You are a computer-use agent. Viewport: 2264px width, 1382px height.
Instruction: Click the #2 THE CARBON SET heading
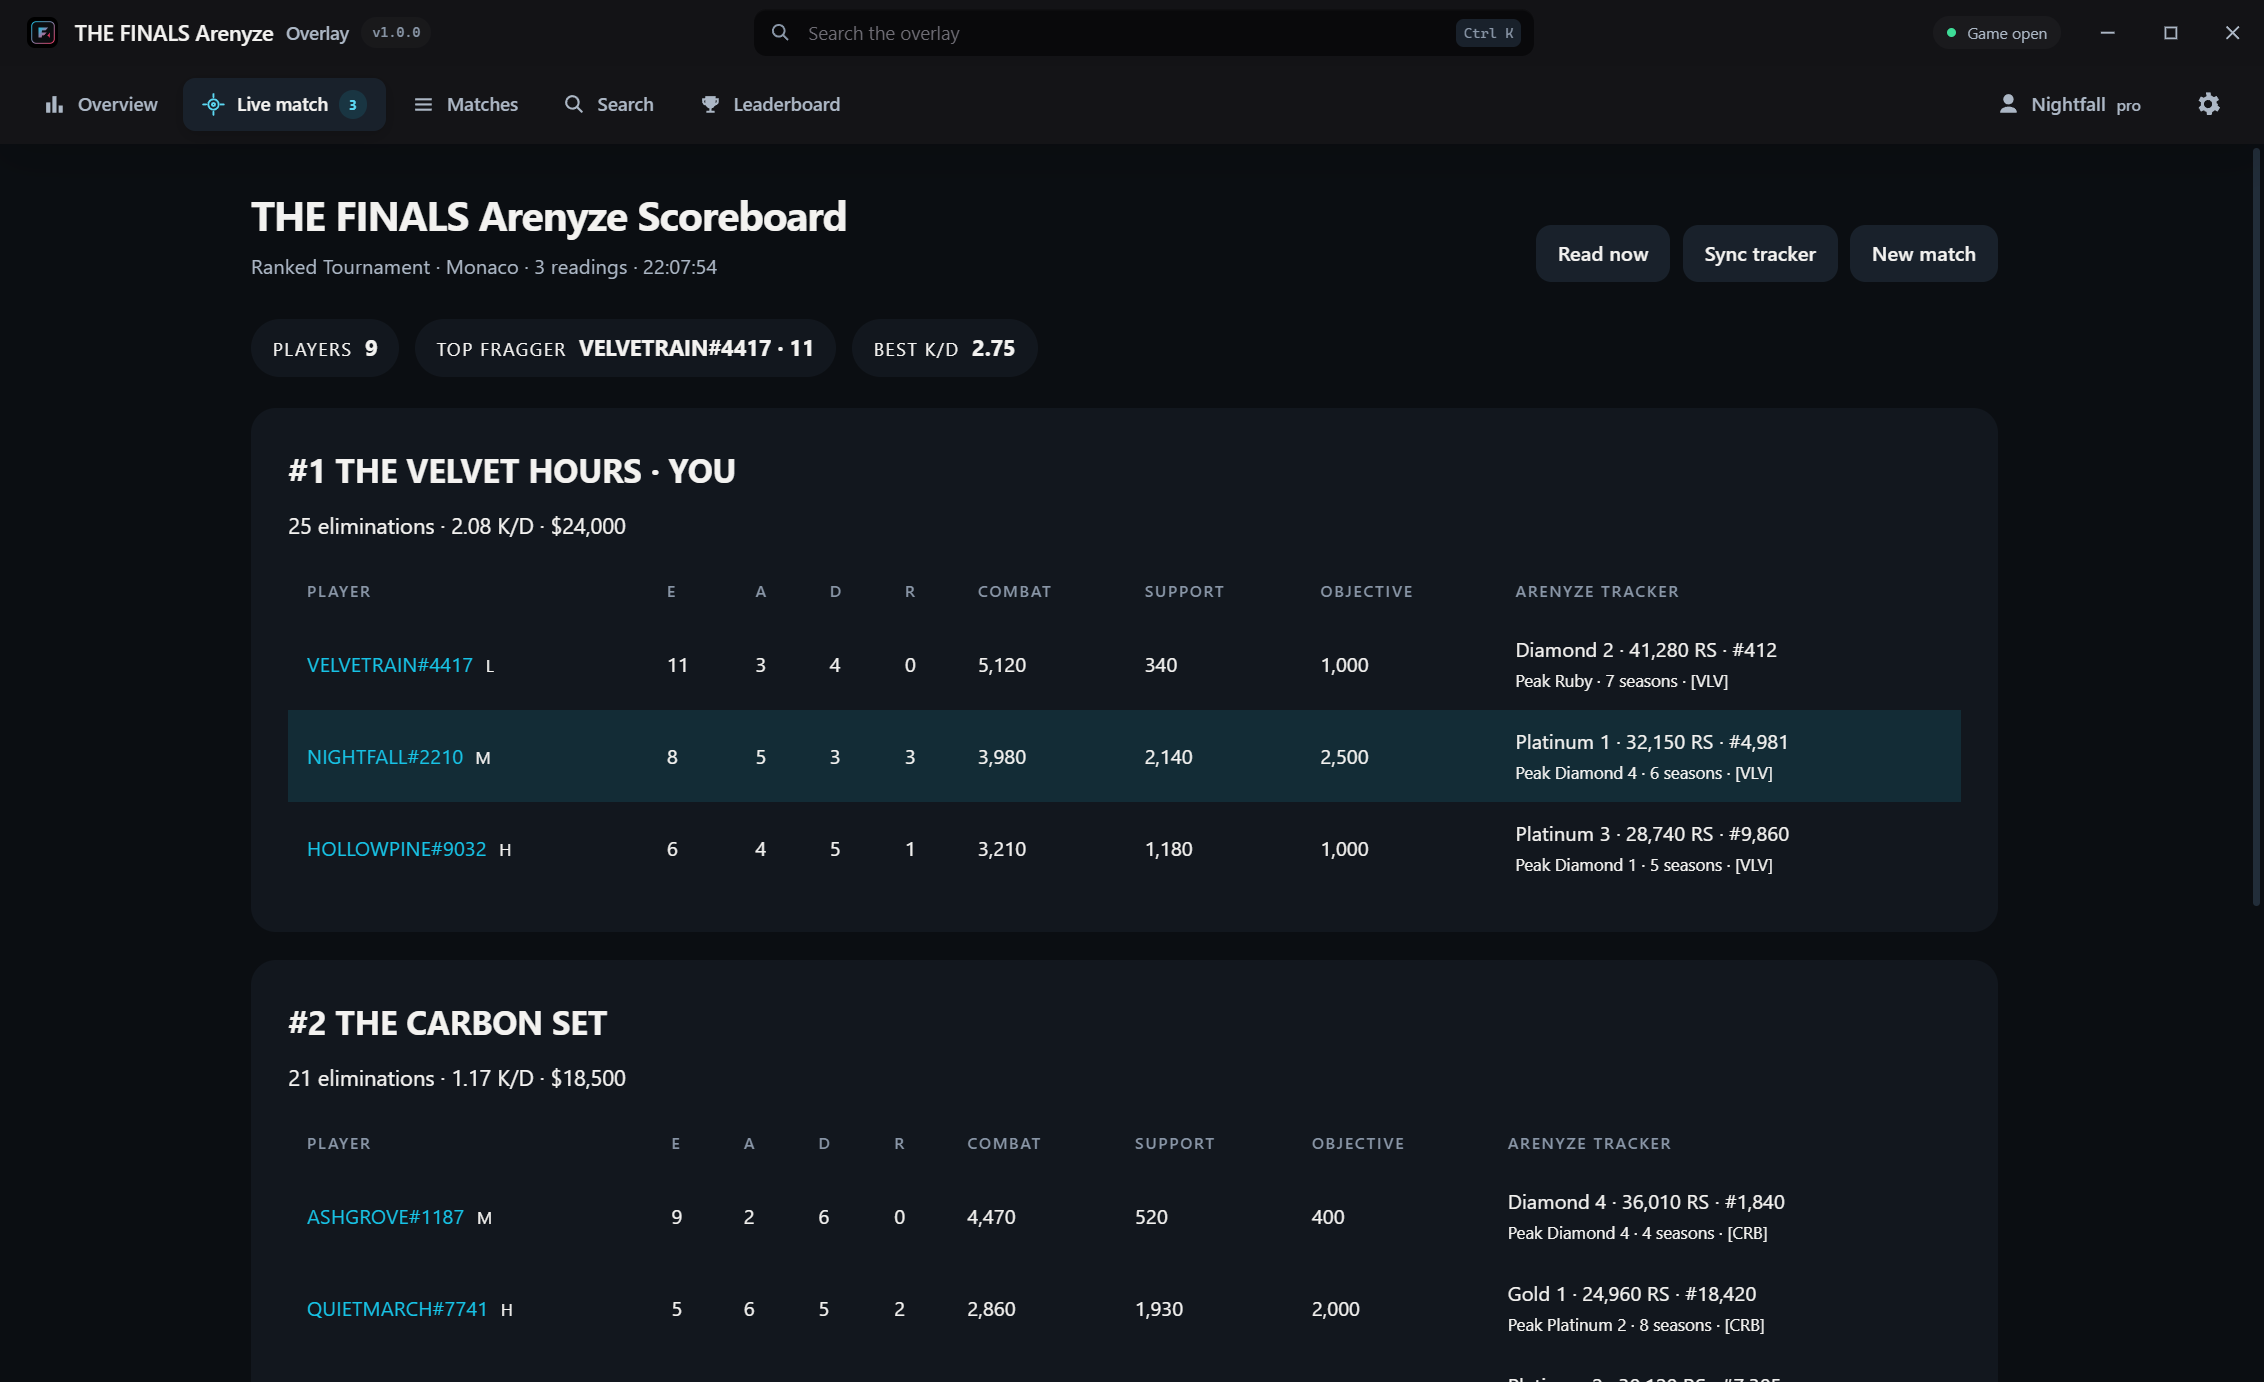click(448, 1023)
